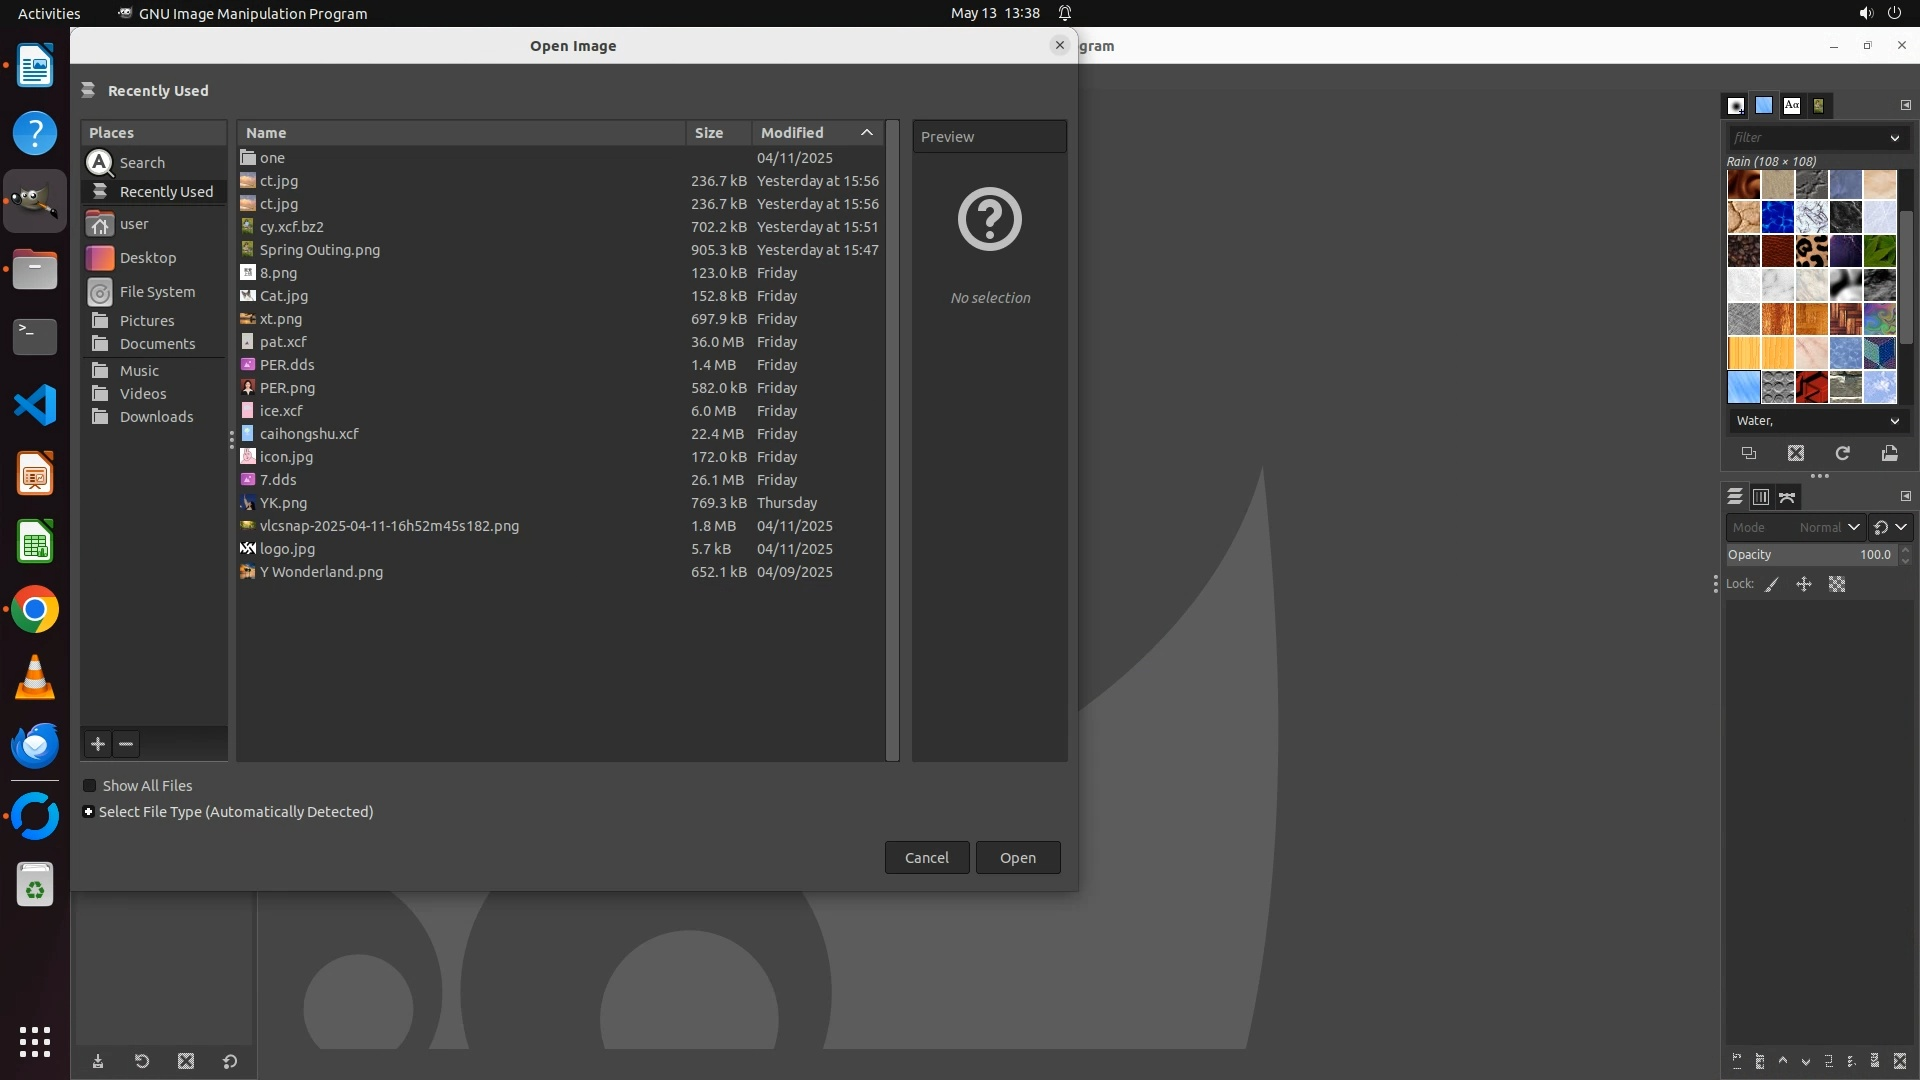Toggle lock position and size icon
The image size is (1920, 1080).
point(1804,584)
